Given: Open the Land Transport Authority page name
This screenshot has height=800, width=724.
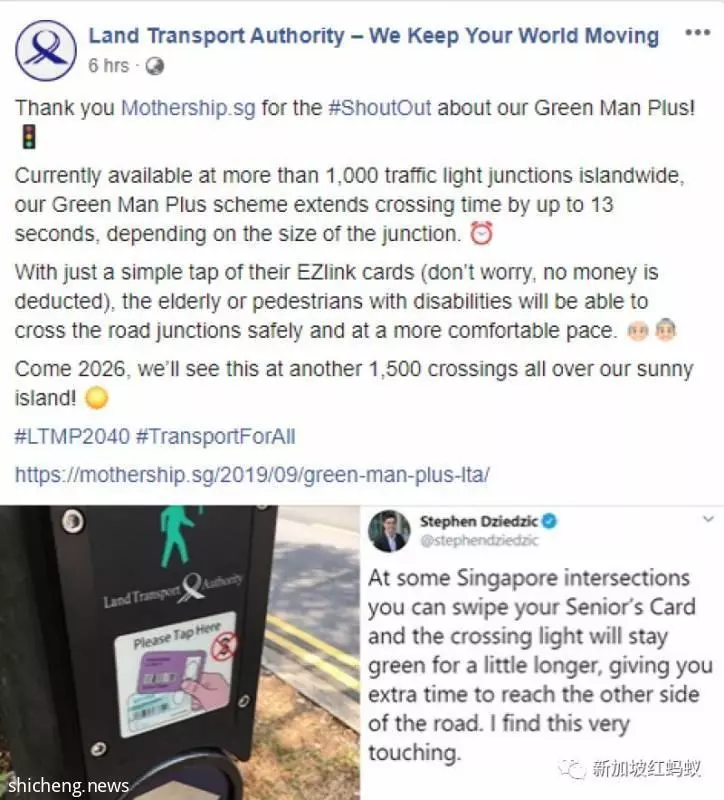Looking at the screenshot, I should coord(373,36).
